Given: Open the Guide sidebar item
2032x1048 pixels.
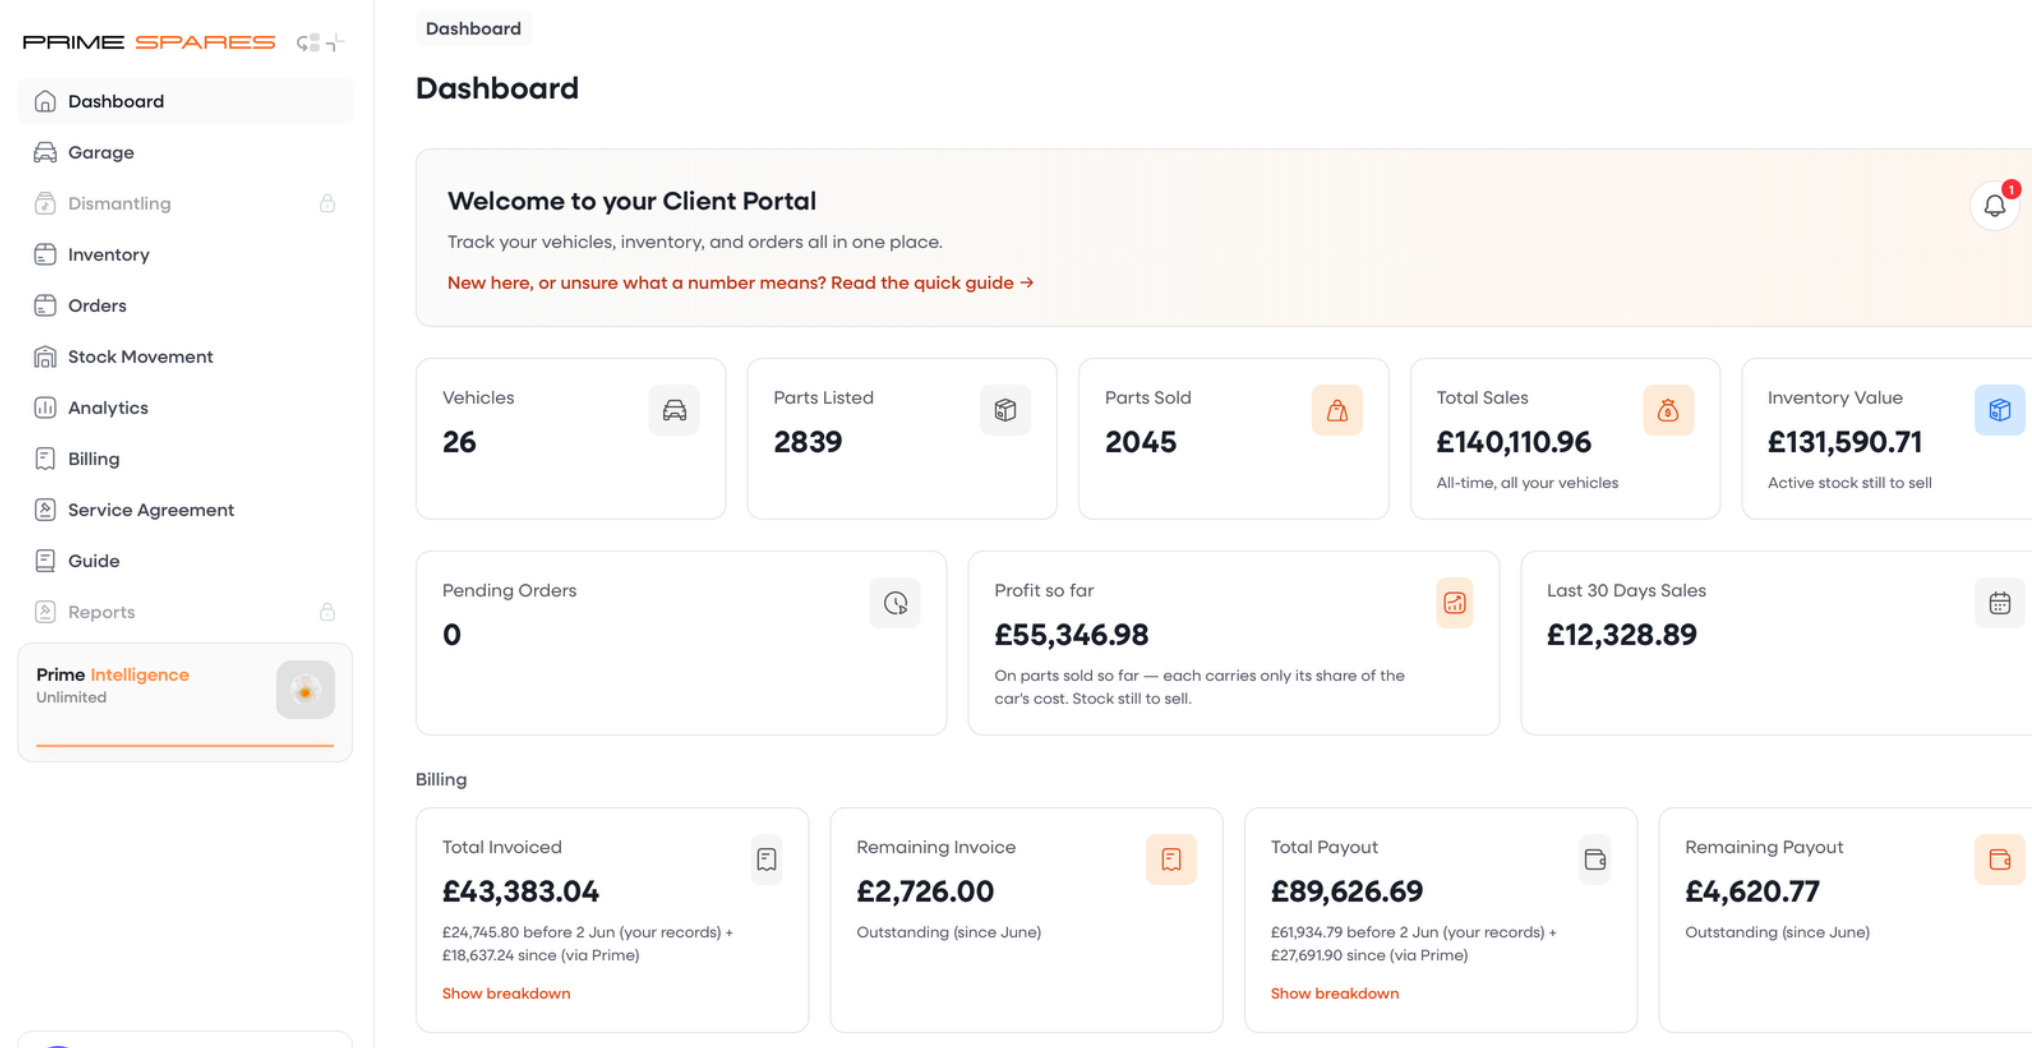Looking at the screenshot, I should (x=185, y=560).
